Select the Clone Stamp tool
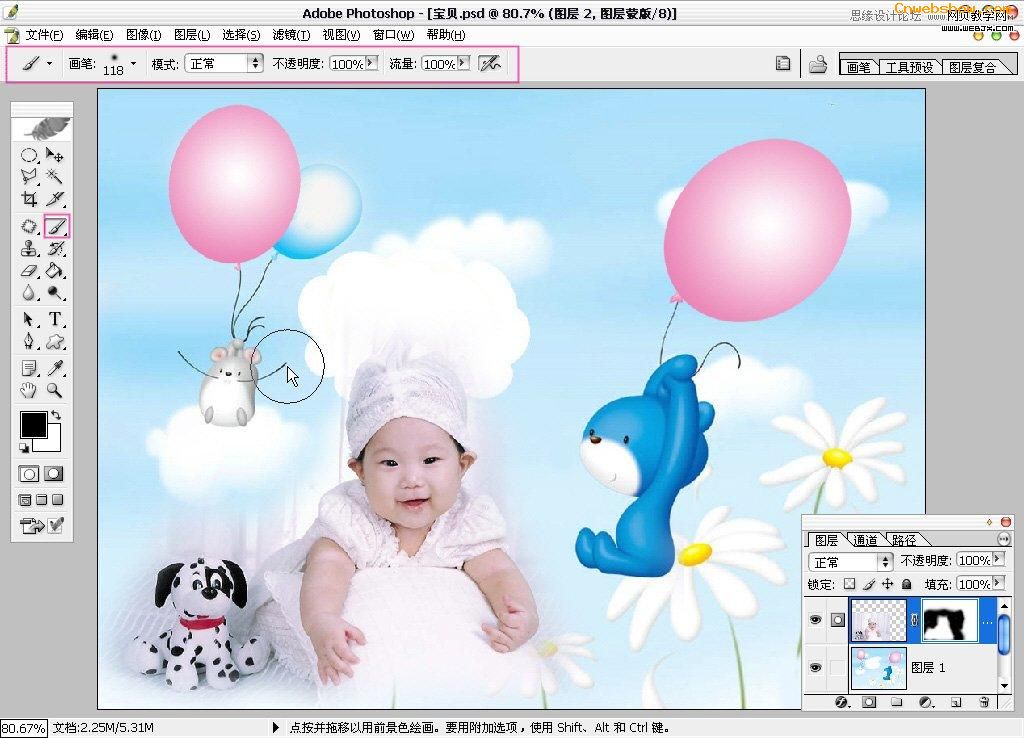1024x738 pixels. pos(29,249)
